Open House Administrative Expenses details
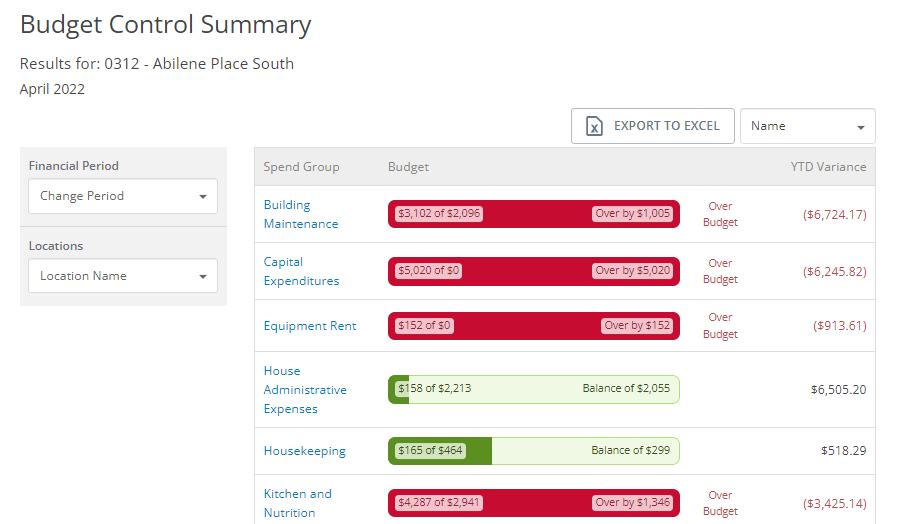 tap(305, 389)
